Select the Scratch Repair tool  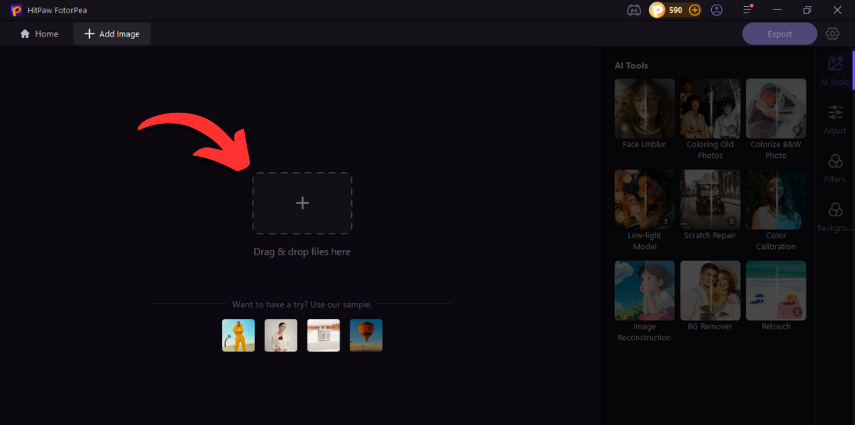pyautogui.click(x=710, y=205)
